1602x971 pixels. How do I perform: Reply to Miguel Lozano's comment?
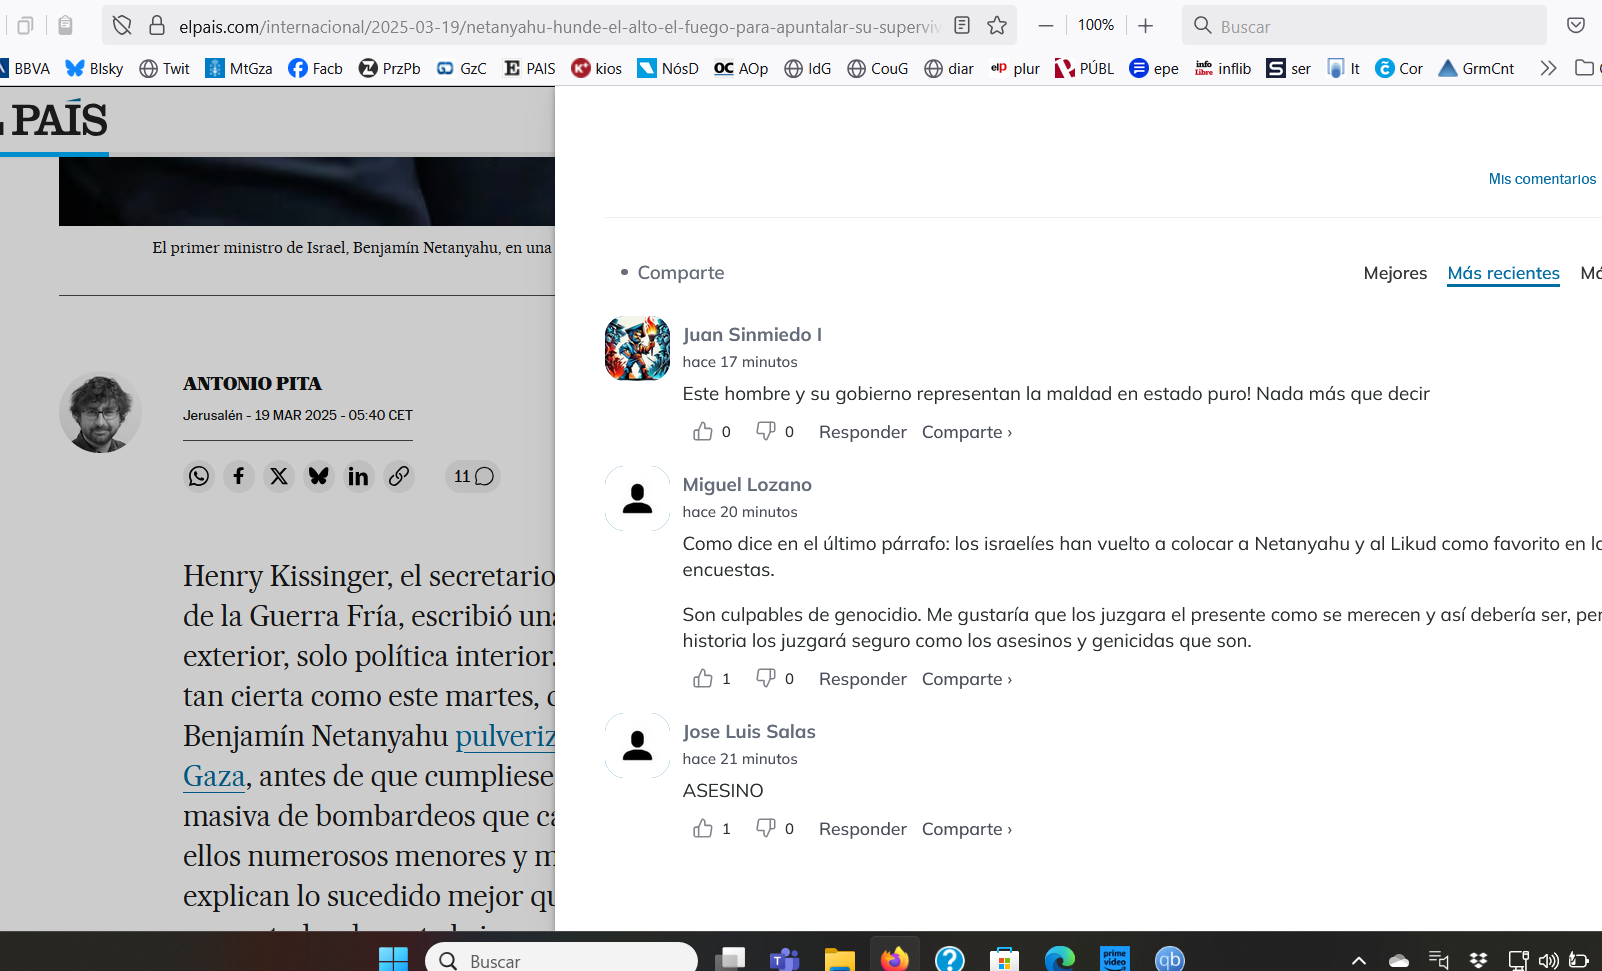(862, 679)
